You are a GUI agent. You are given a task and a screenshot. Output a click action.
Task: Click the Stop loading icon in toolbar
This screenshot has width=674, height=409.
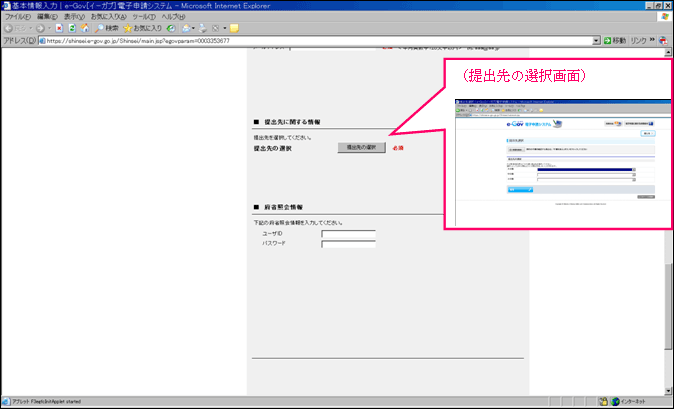coord(59,28)
